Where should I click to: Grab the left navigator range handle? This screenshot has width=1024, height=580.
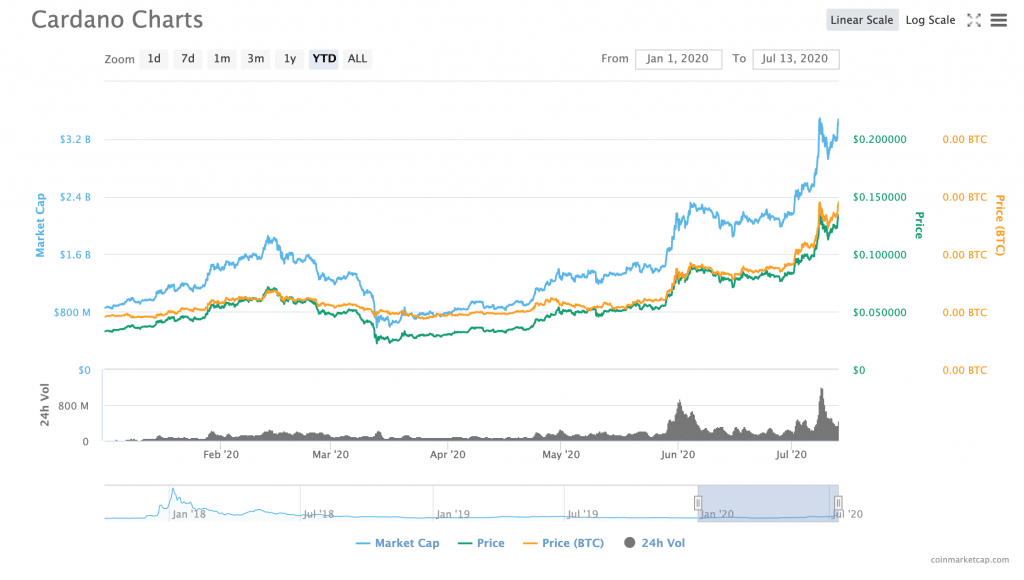coord(698,502)
